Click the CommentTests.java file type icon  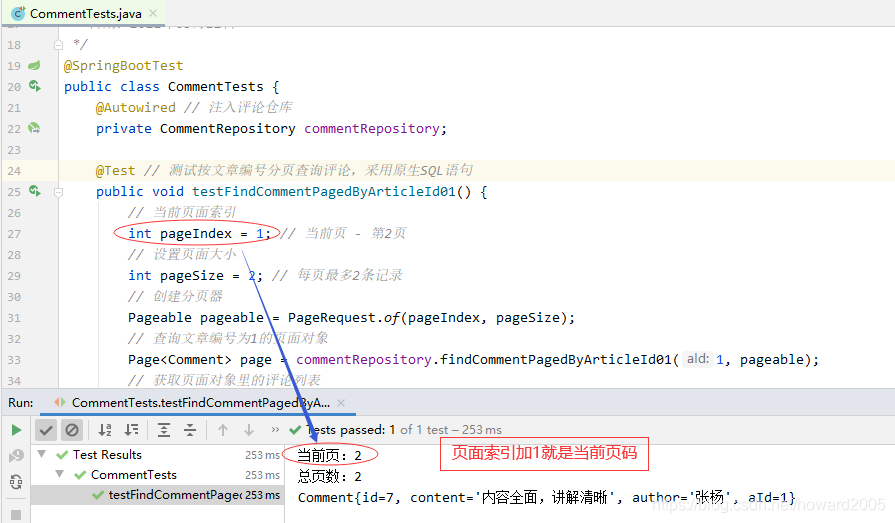(x=18, y=13)
